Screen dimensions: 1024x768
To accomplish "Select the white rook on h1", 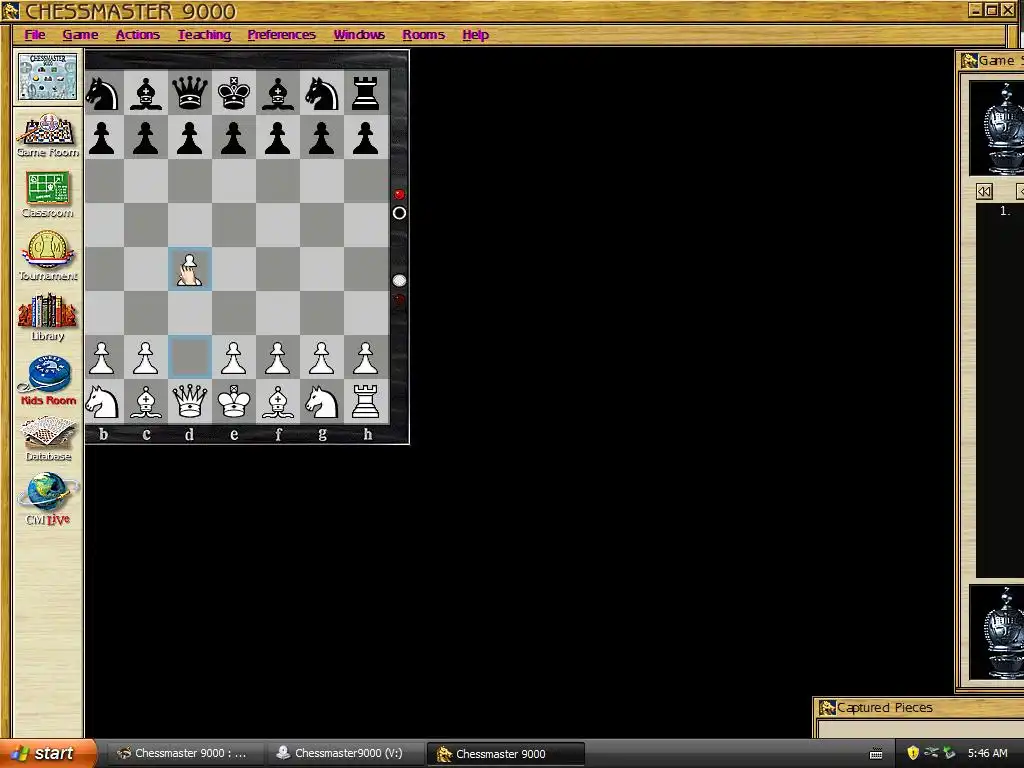I will (x=366, y=401).
